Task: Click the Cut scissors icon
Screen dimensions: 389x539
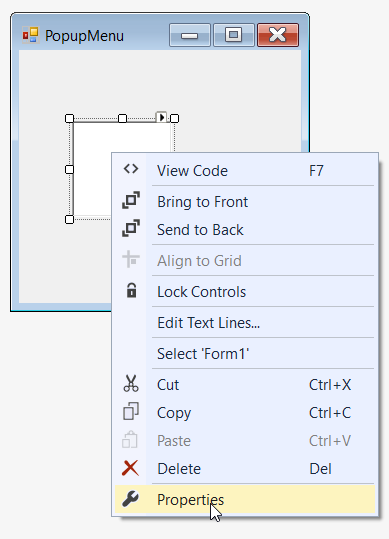Action: pos(131,383)
